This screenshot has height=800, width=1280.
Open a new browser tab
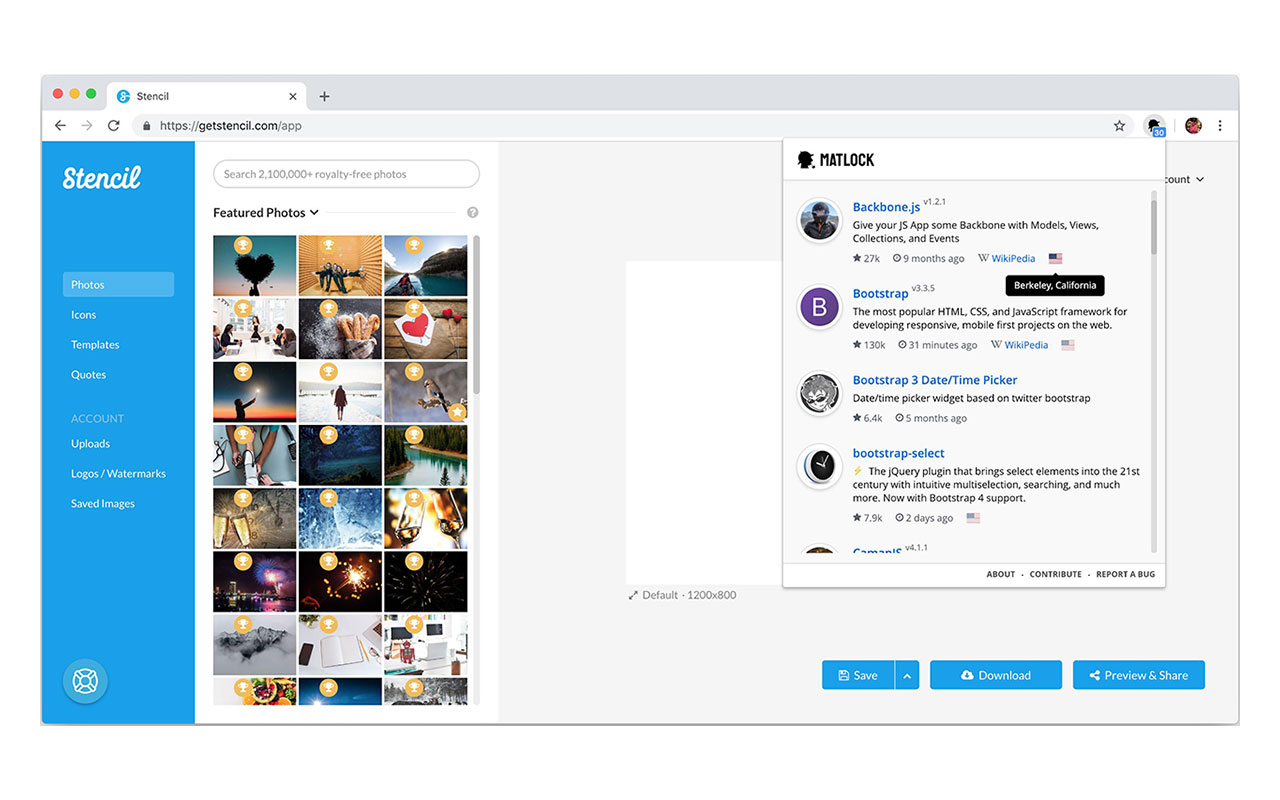click(x=324, y=97)
